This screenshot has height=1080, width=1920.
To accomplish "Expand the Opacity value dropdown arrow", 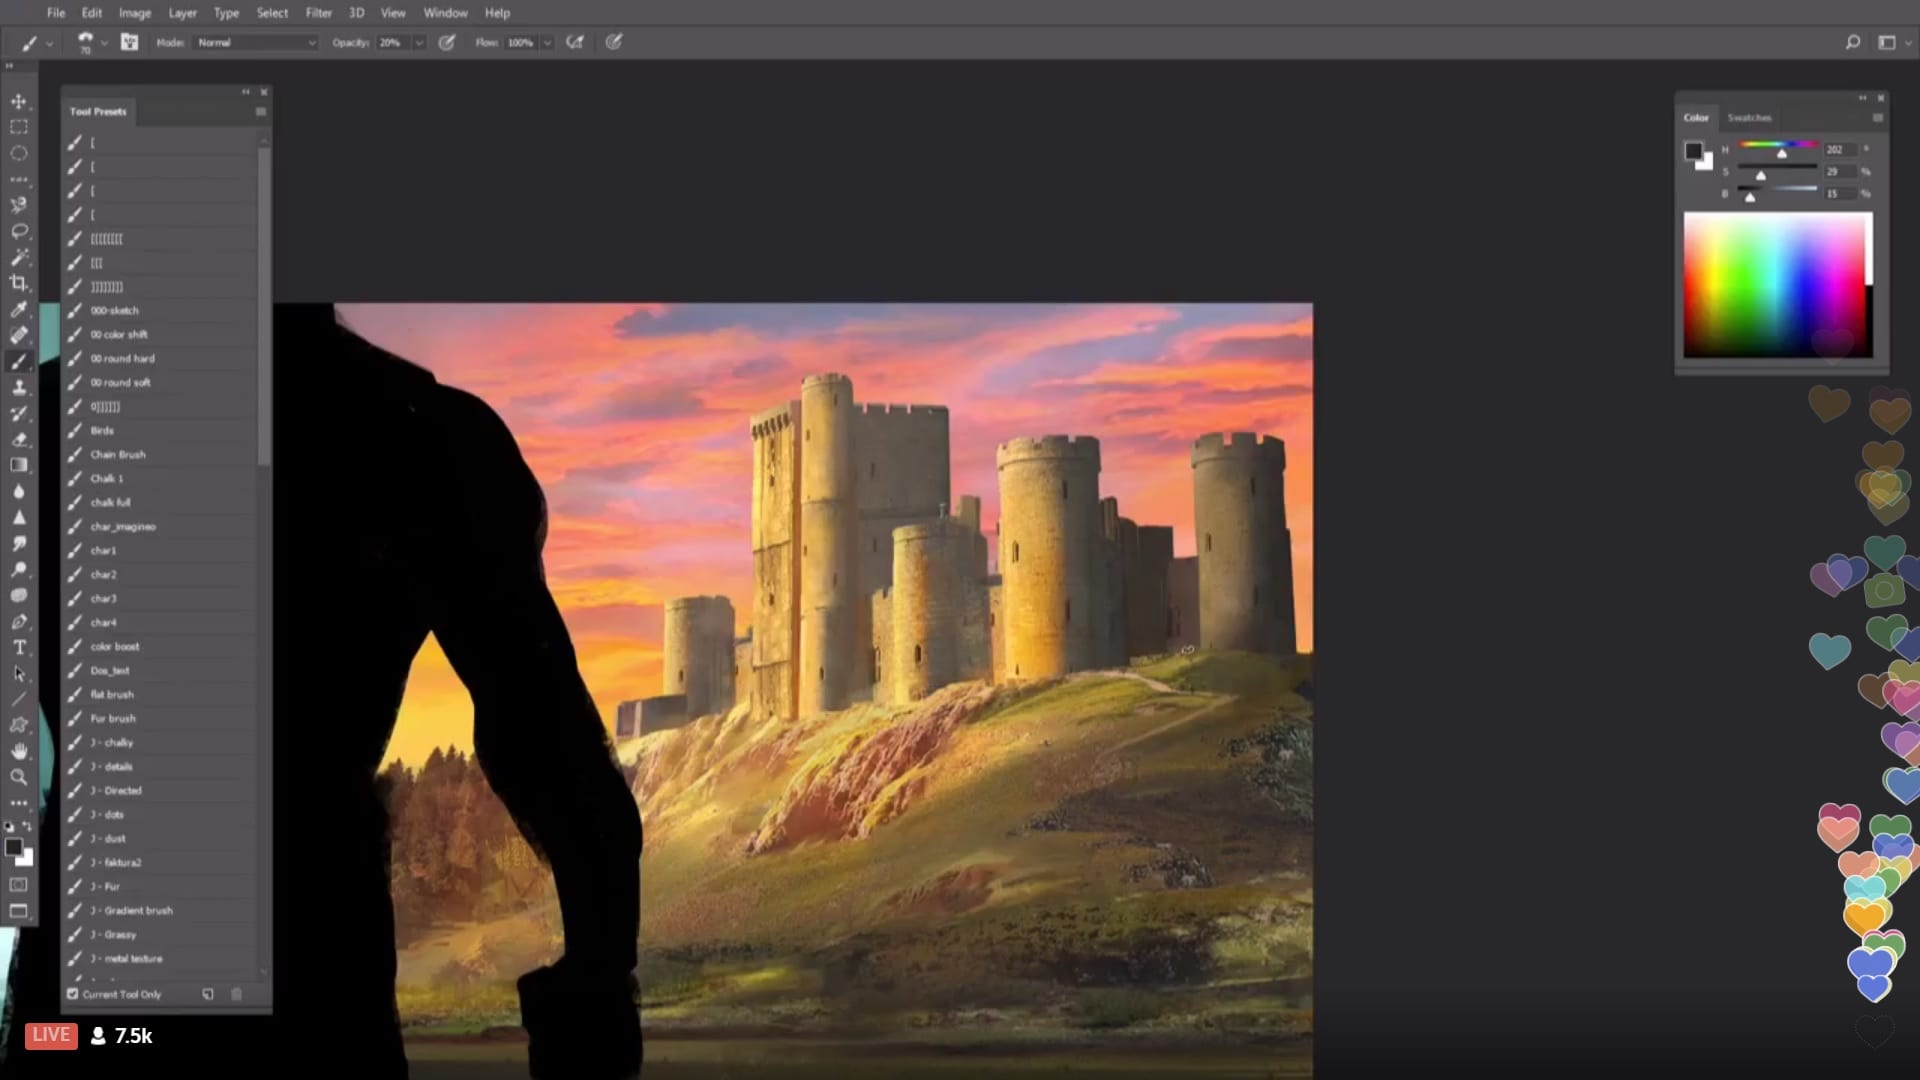I will [419, 42].
